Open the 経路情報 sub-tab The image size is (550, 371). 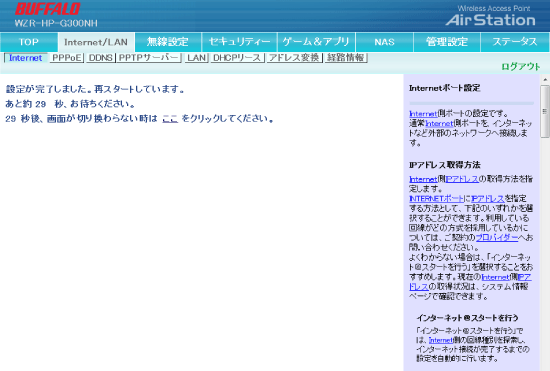[346, 58]
